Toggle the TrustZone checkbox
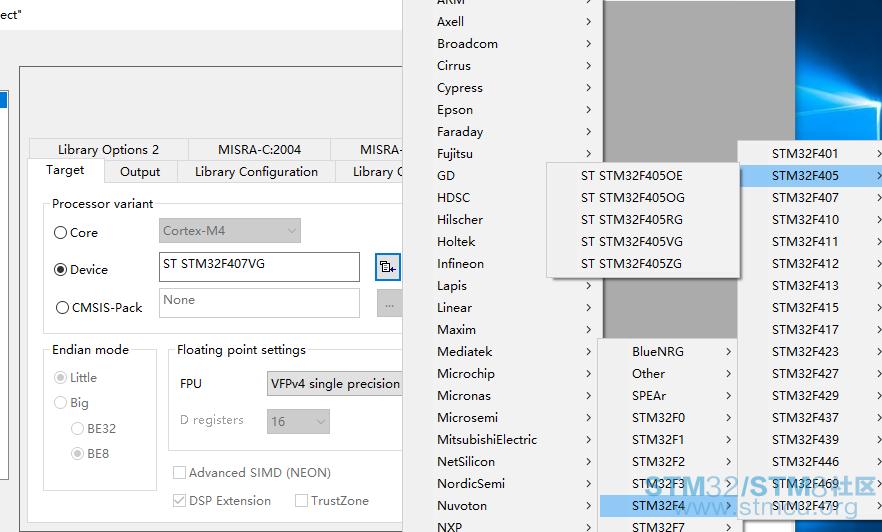The width and height of the screenshot is (882, 532). 302,500
